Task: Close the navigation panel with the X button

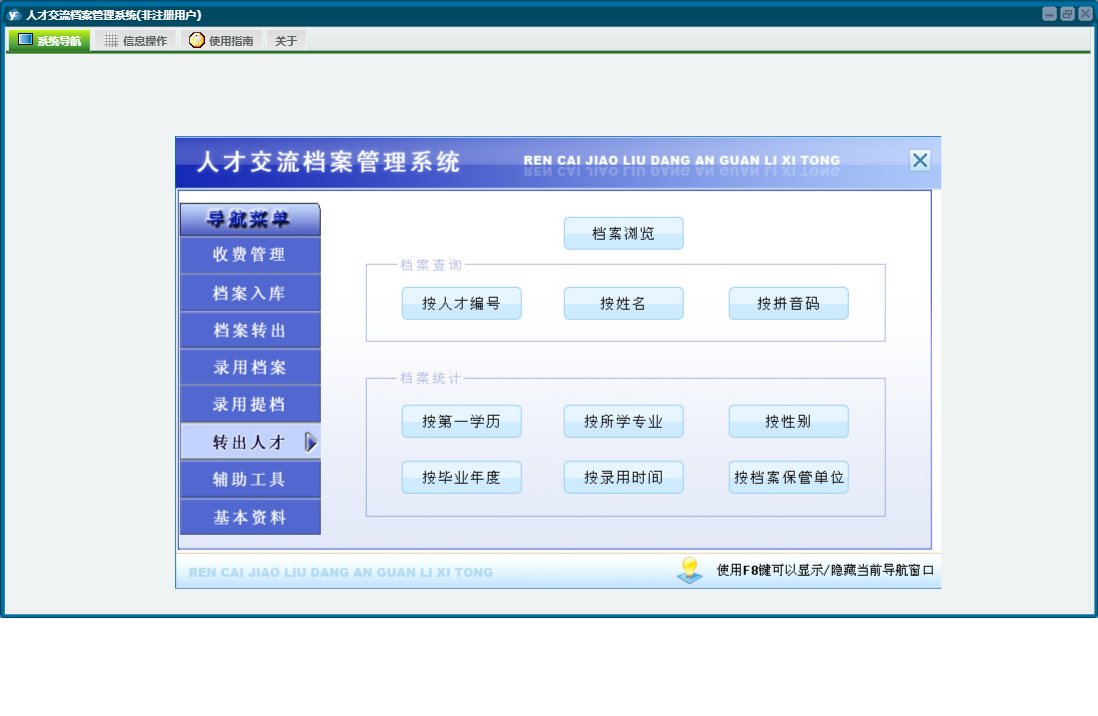Action: tap(920, 160)
